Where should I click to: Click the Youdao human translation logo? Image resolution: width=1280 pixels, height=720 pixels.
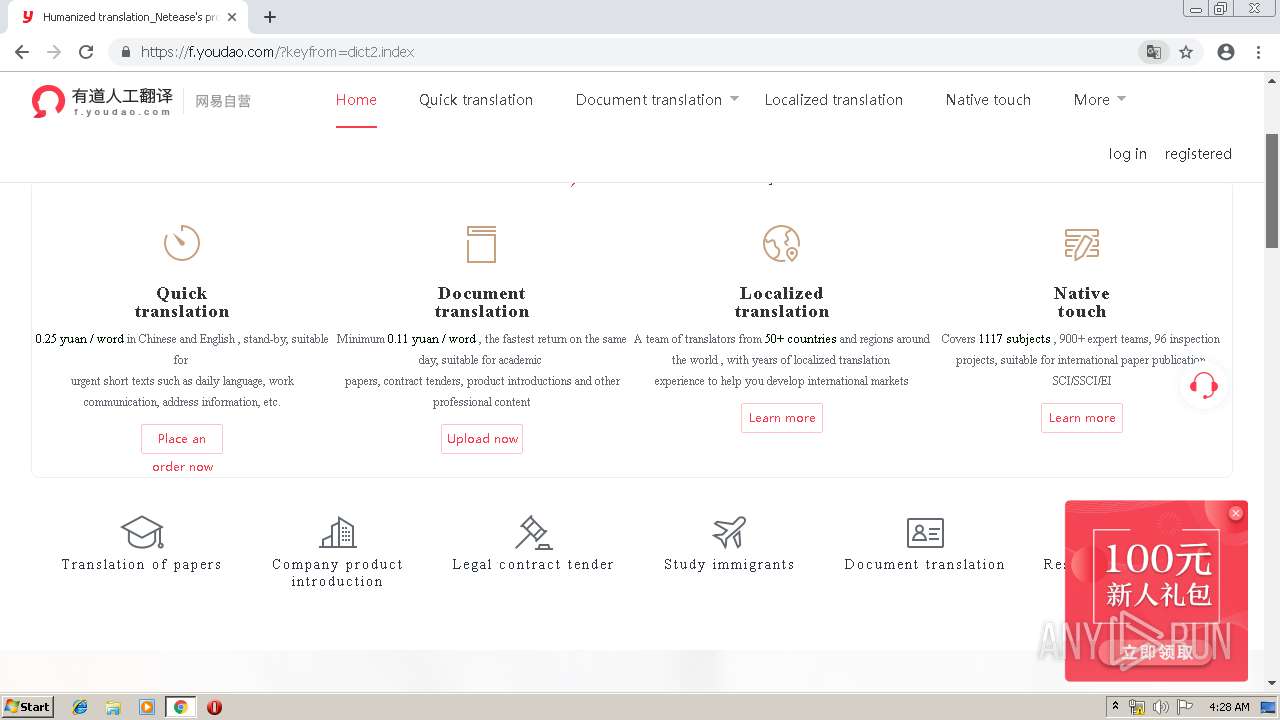click(102, 101)
